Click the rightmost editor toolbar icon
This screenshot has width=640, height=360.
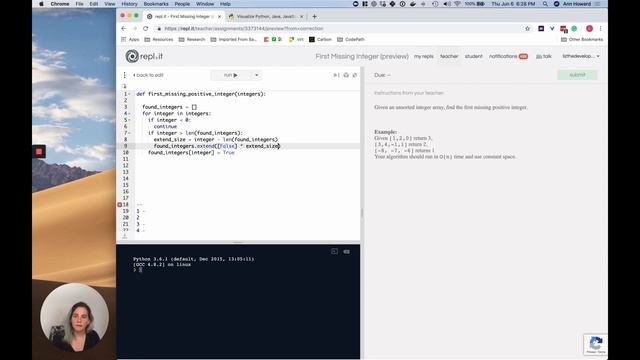[x=355, y=75]
